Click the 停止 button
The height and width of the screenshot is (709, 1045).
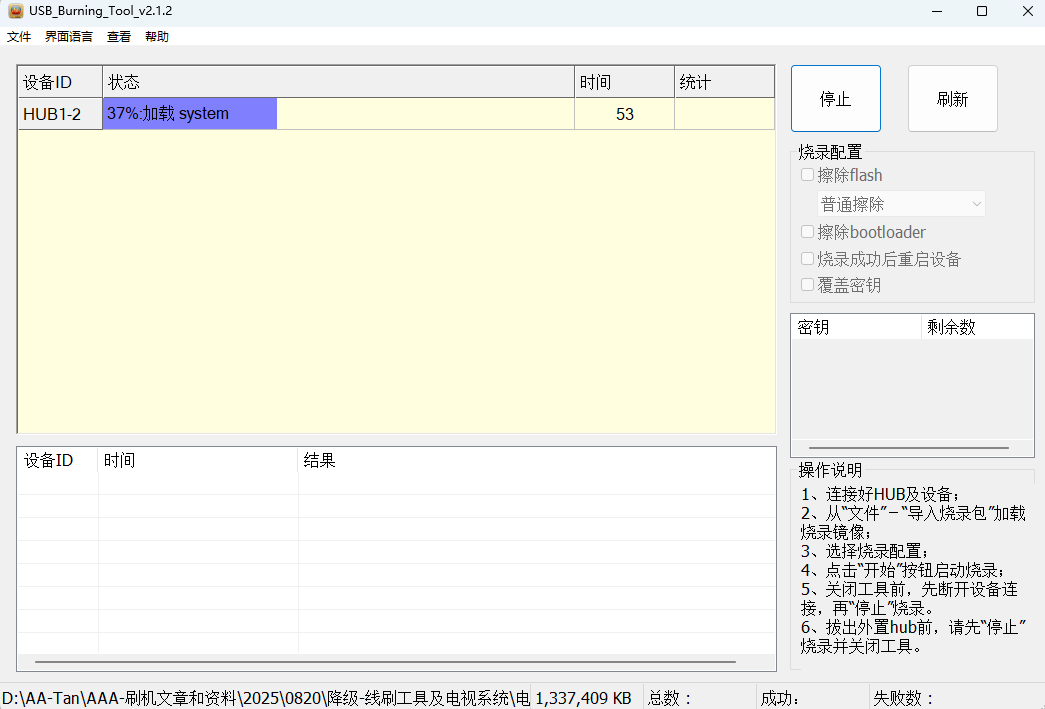pos(836,99)
